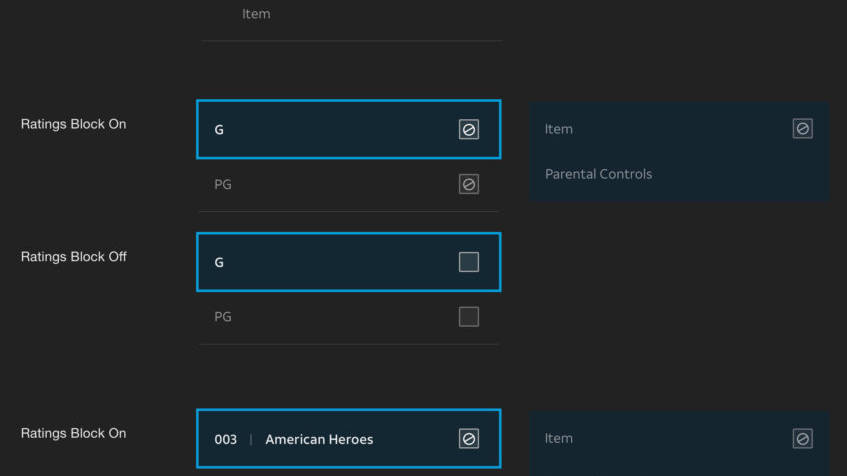Select the faded Item label at the top

(x=256, y=14)
